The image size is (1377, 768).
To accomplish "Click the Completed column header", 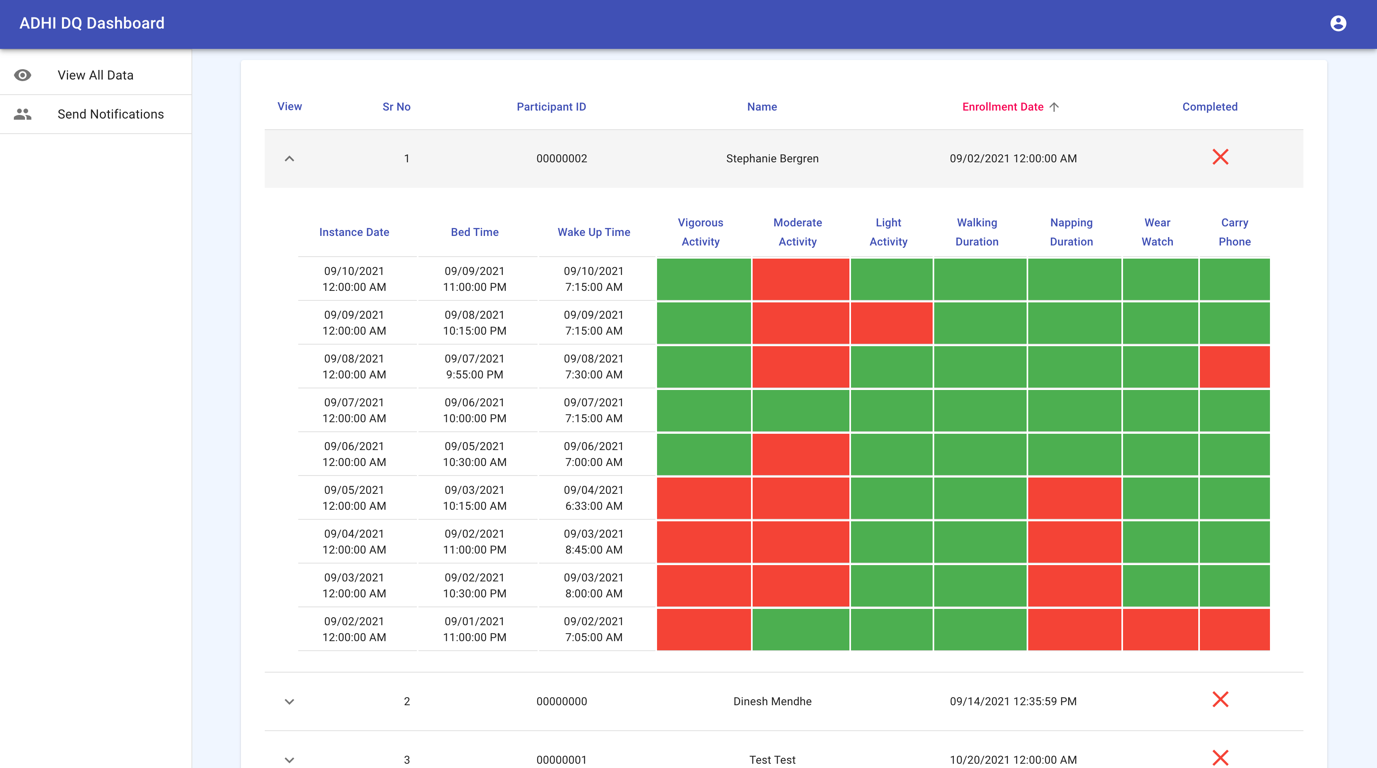I will tap(1209, 107).
